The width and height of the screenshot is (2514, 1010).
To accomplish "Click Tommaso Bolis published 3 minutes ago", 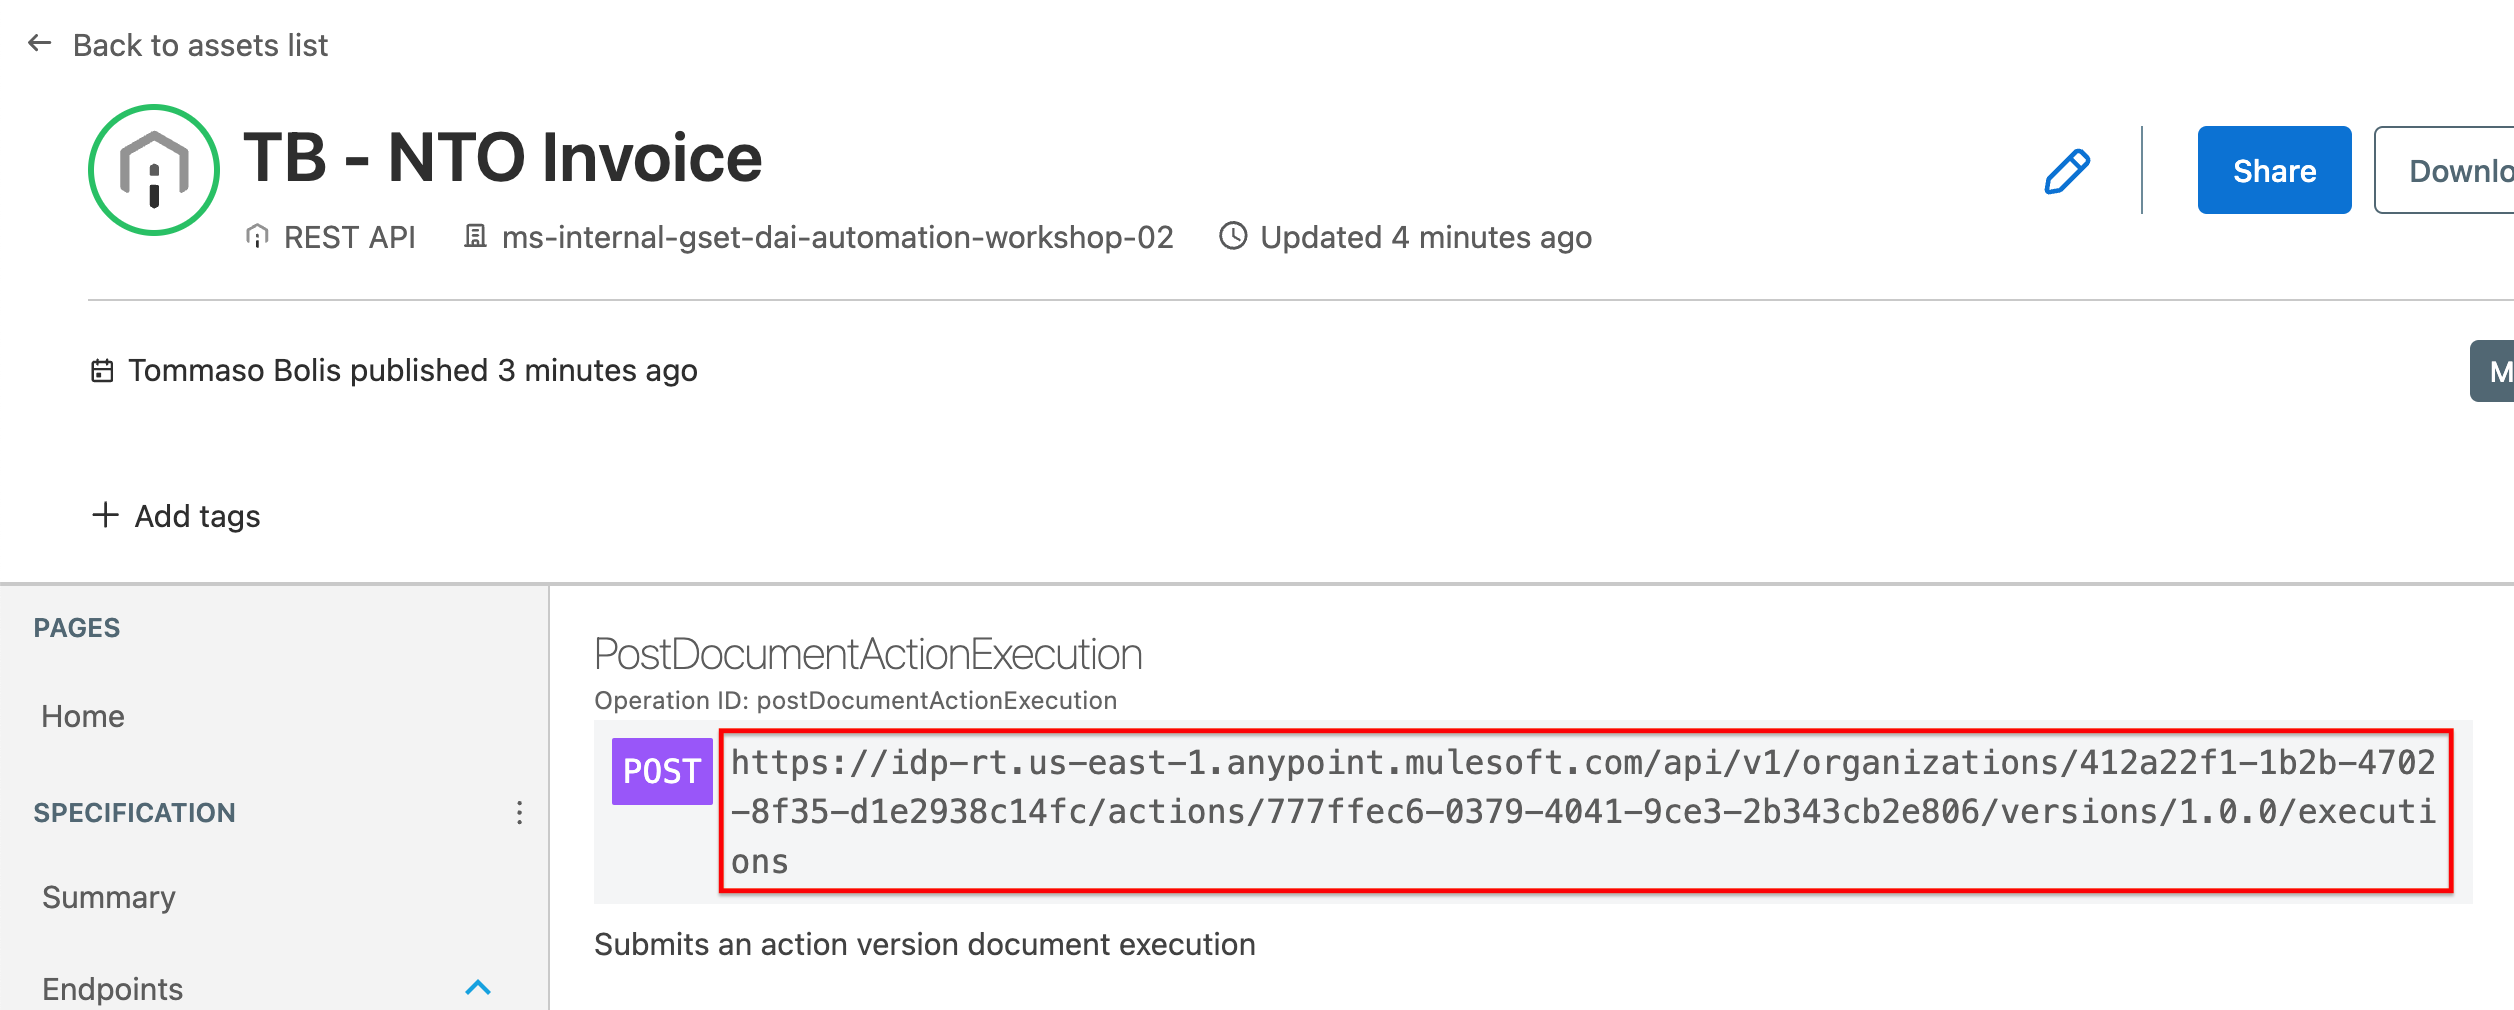I will point(413,371).
